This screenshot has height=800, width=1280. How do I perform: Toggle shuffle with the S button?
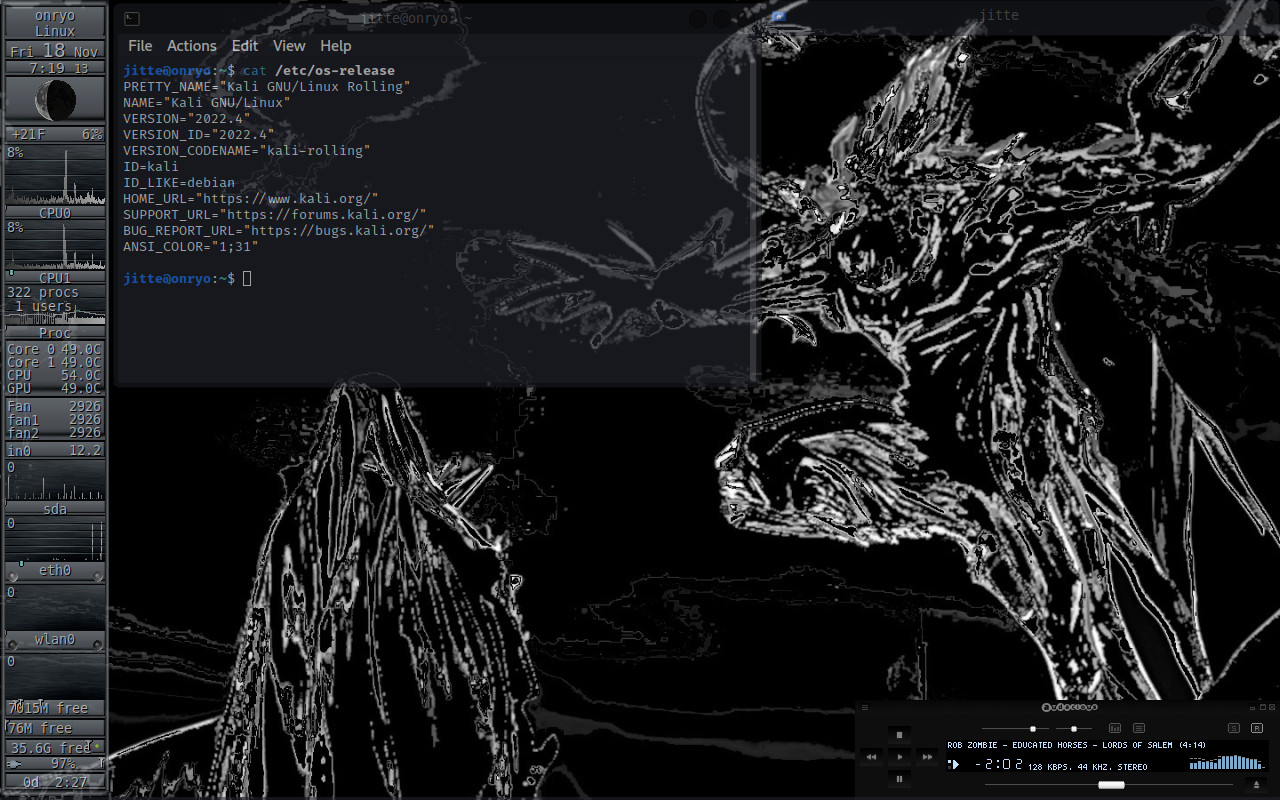point(1233,728)
